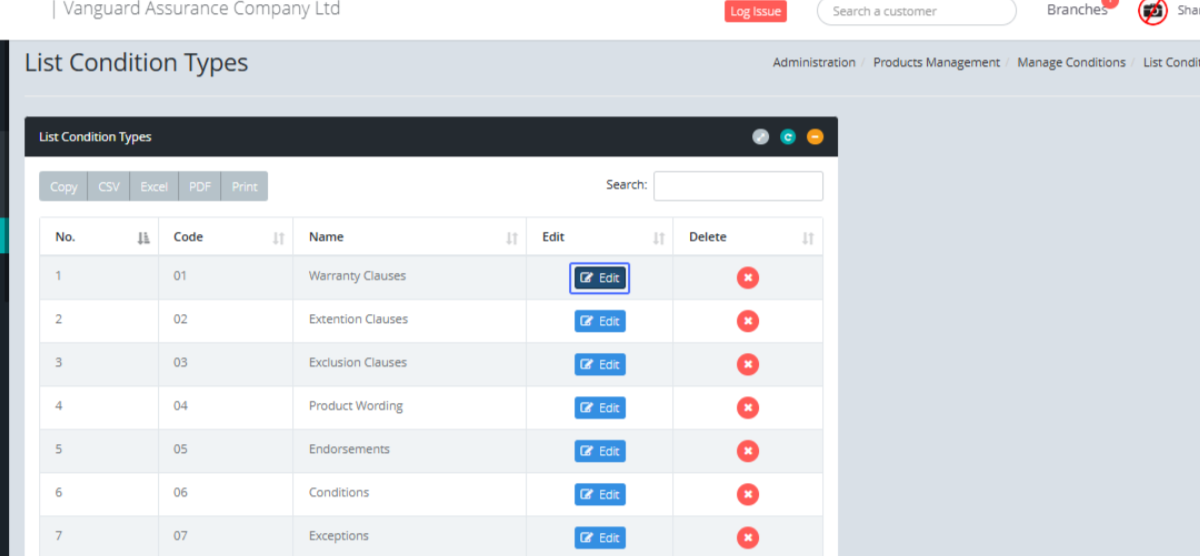
Task: Click the panel expand/fullscreen icon
Action: 761,137
